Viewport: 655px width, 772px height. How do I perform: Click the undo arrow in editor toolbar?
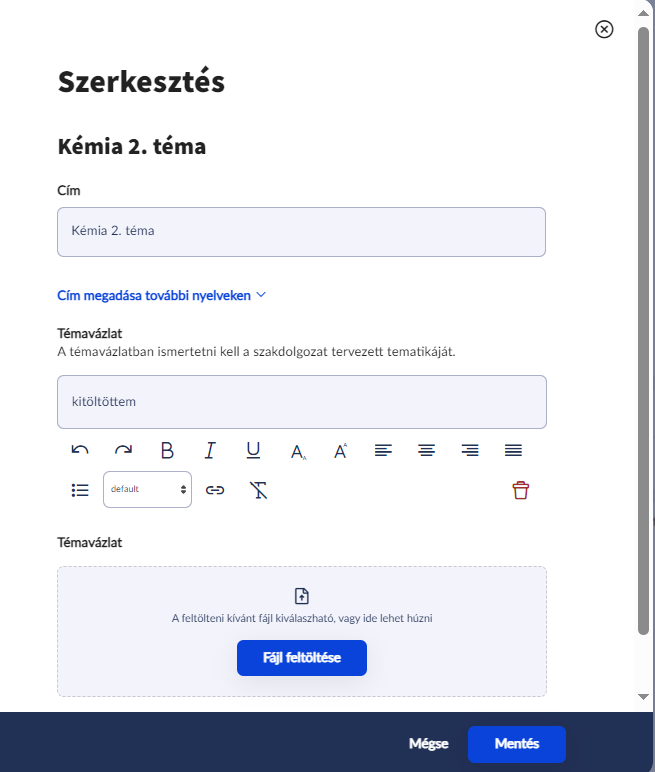click(80, 451)
